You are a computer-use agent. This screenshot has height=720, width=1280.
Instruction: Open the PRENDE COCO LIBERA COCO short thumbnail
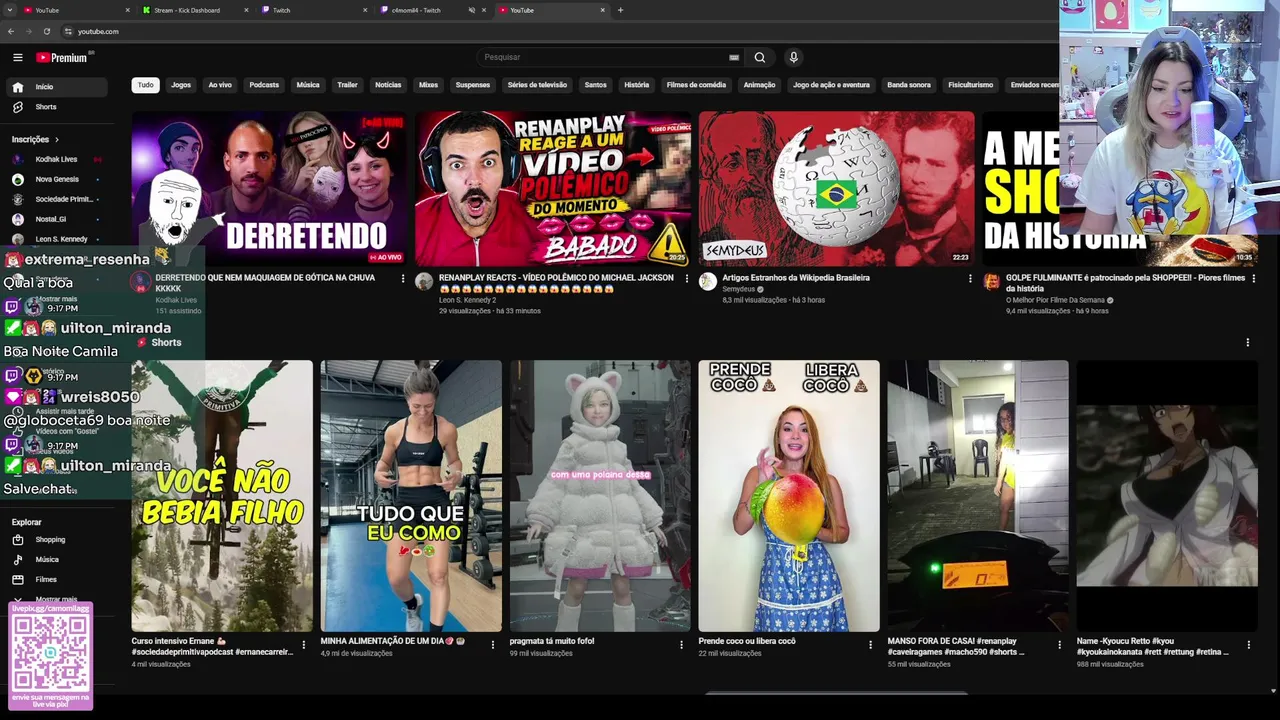point(789,496)
